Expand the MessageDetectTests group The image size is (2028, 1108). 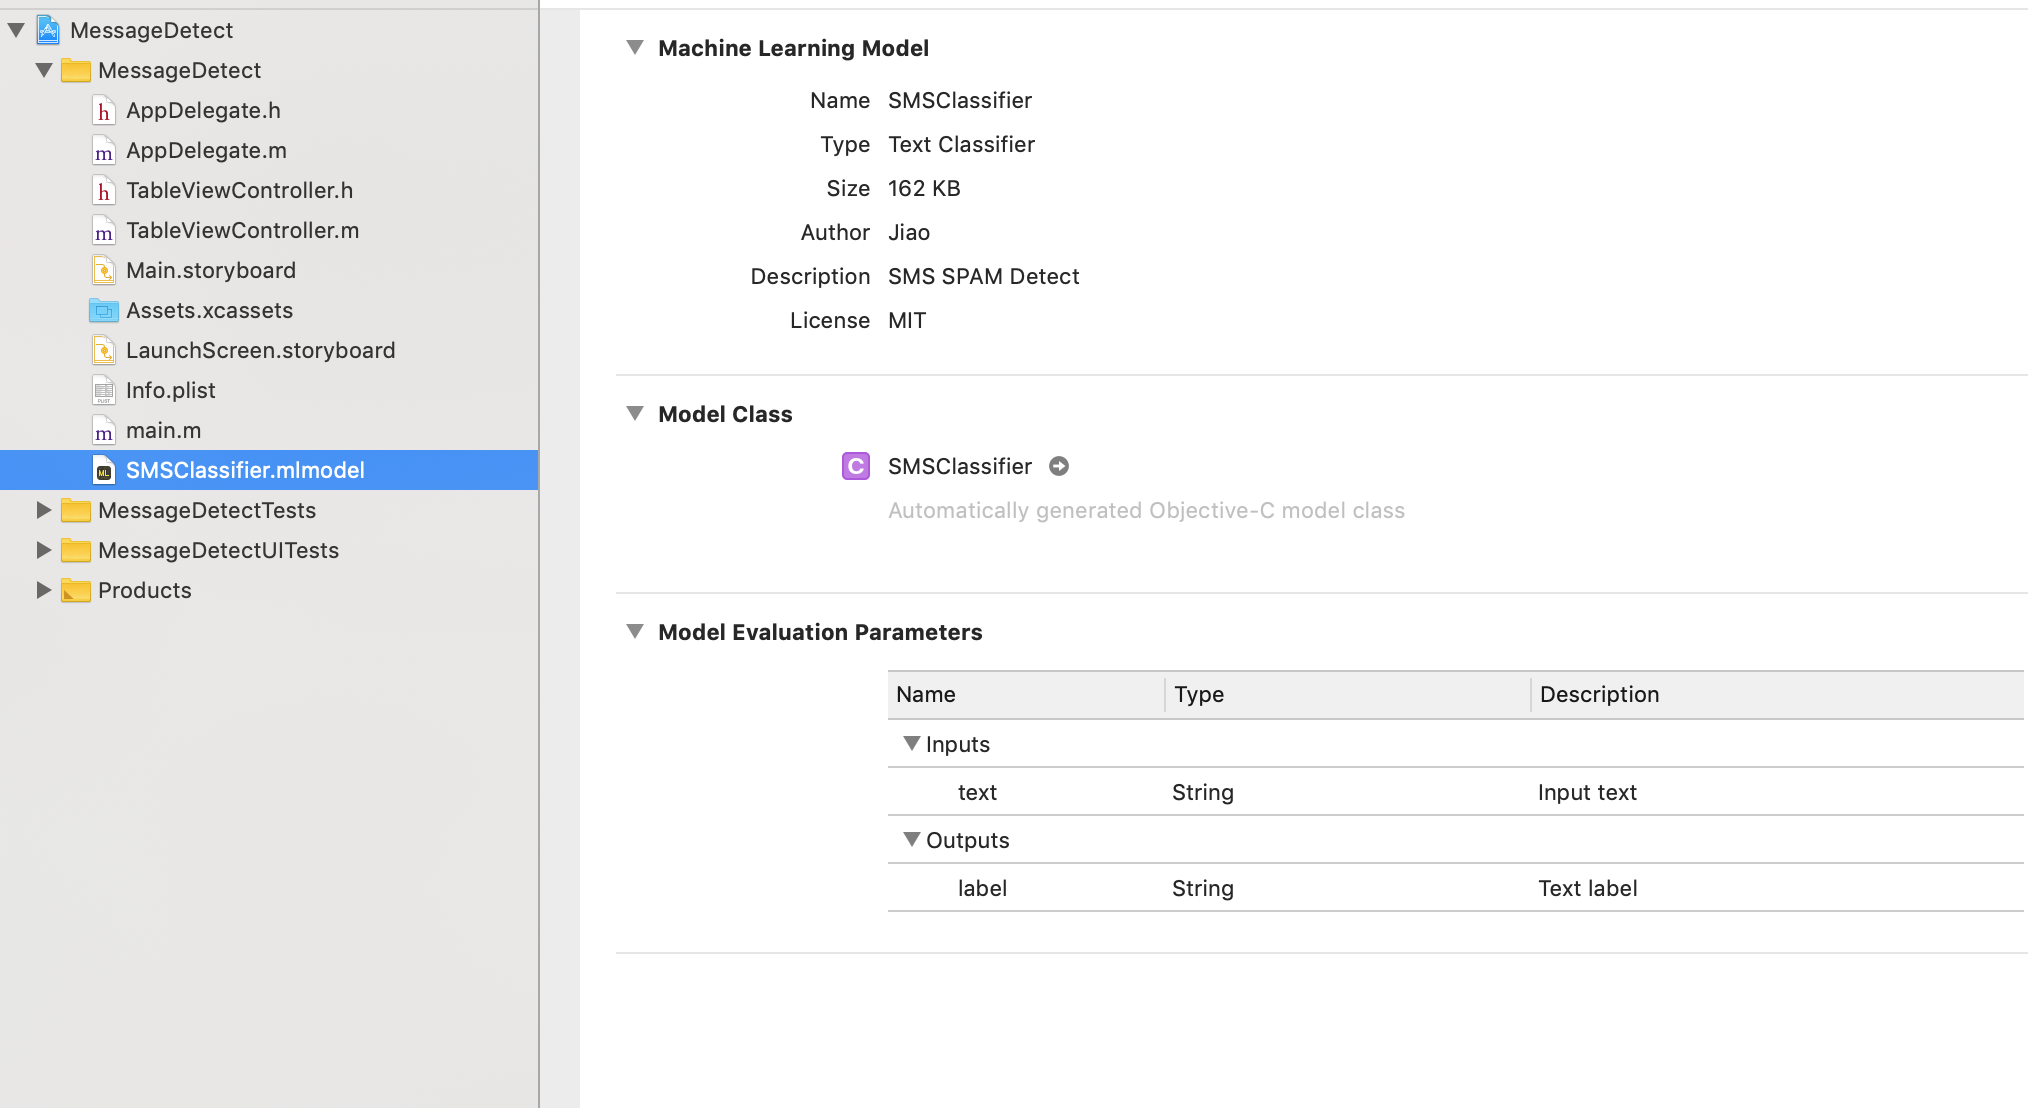pyautogui.click(x=44, y=510)
